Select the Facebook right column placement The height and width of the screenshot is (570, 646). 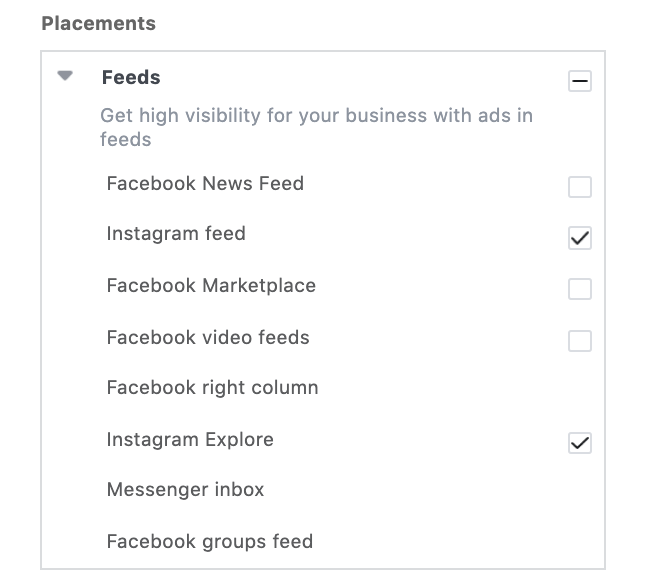pyautogui.click(x=212, y=388)
